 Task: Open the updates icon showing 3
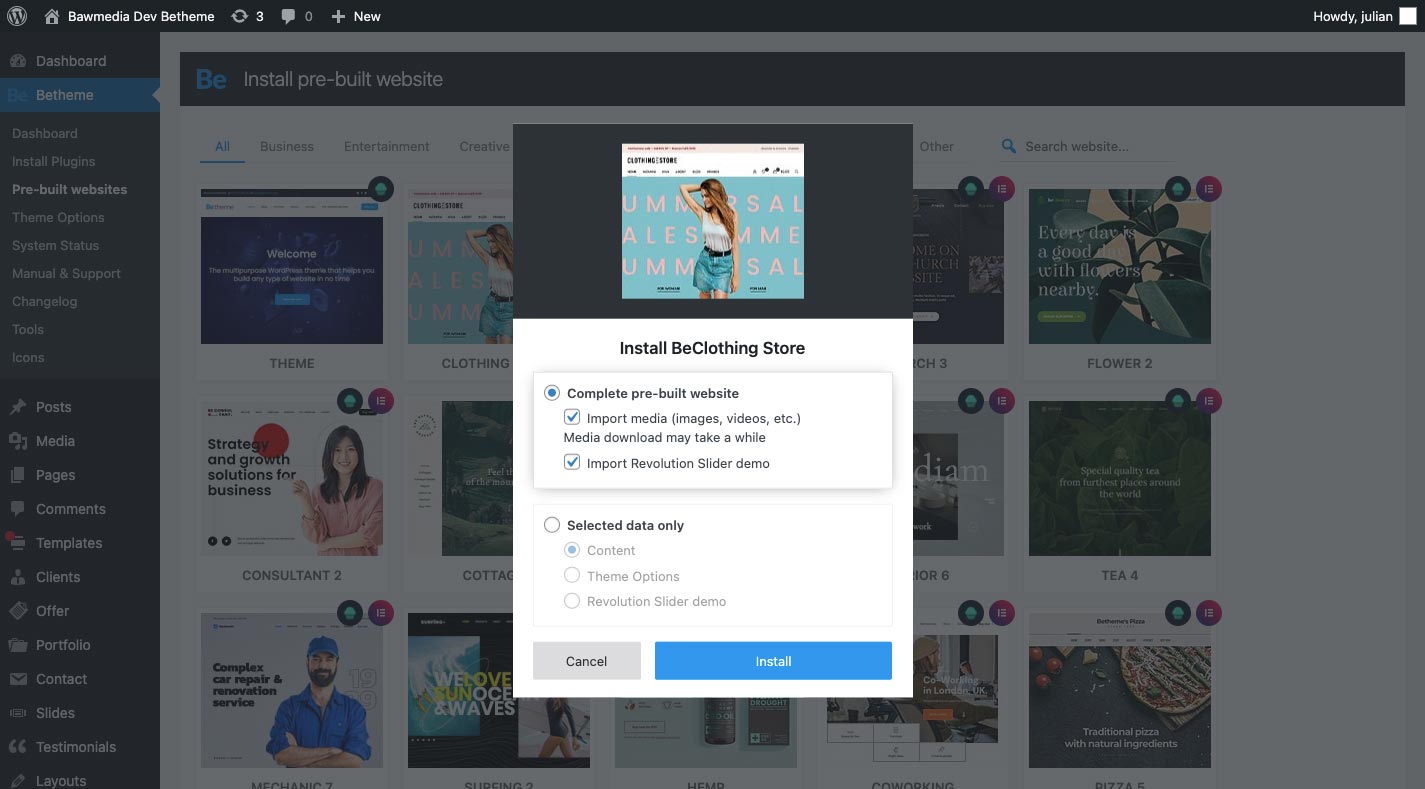click(x=247, y=16)
